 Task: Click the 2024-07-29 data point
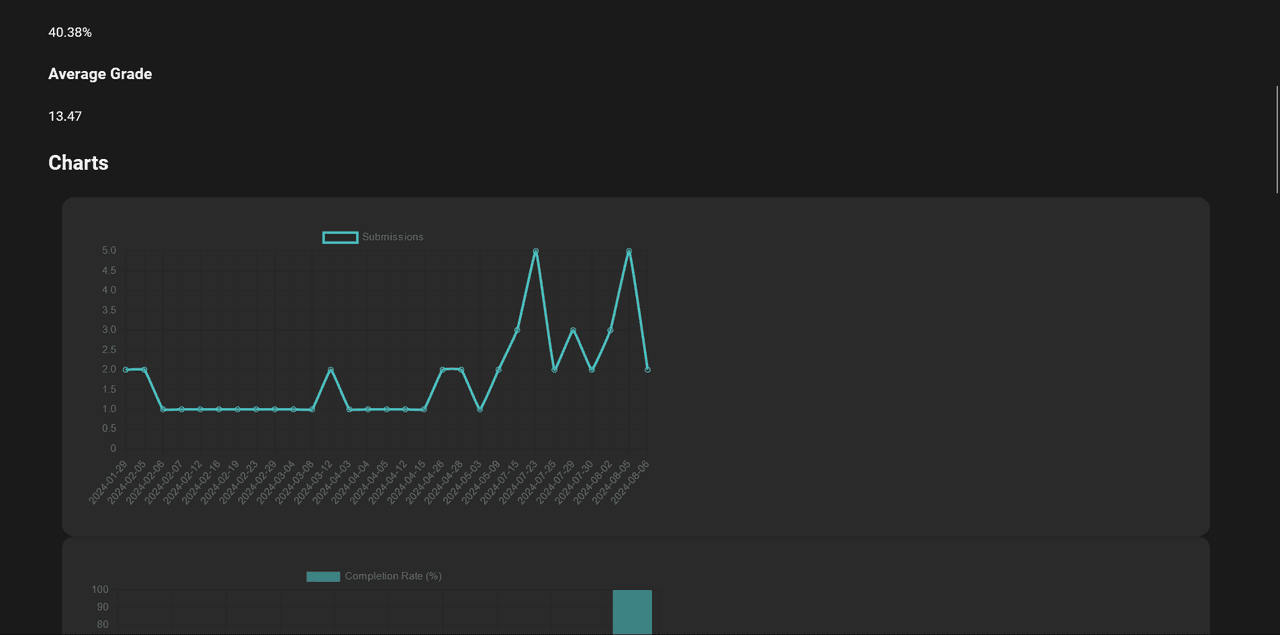[573, 330]
